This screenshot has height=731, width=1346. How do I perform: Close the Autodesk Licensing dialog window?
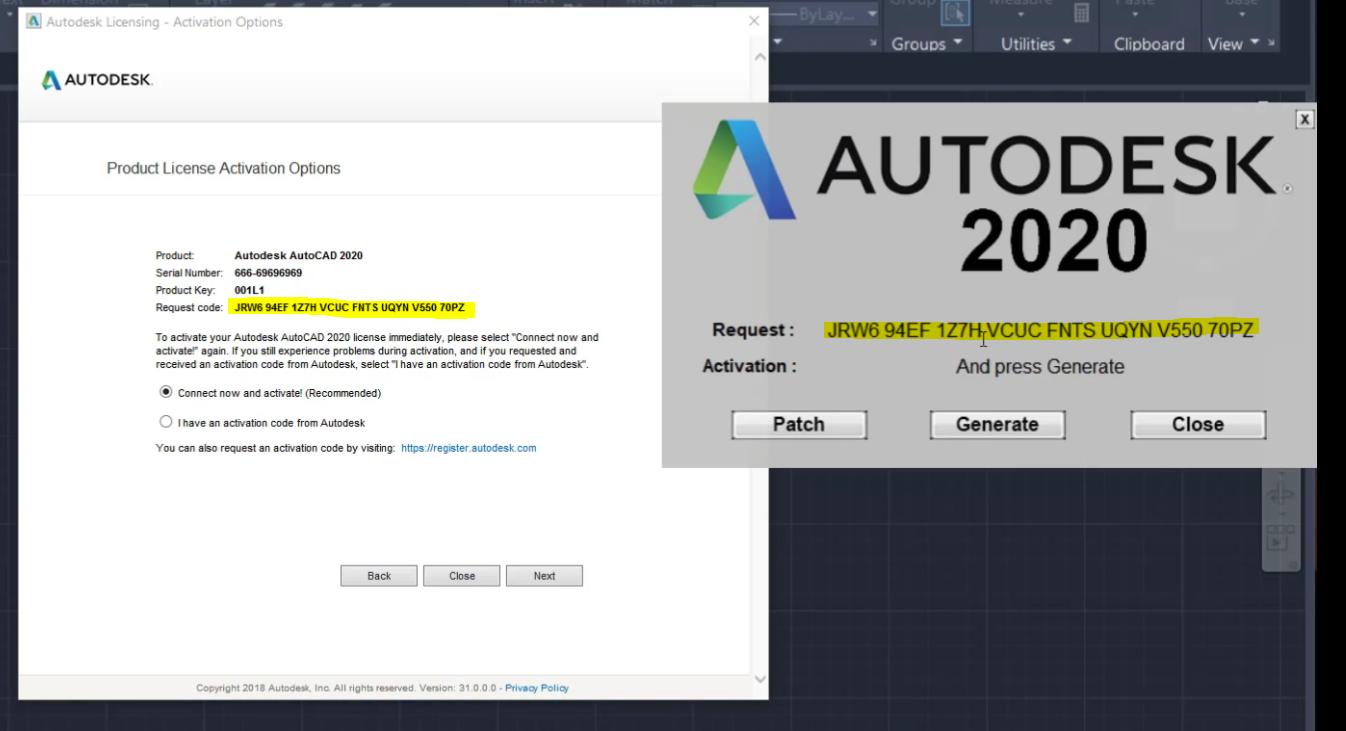754,21
